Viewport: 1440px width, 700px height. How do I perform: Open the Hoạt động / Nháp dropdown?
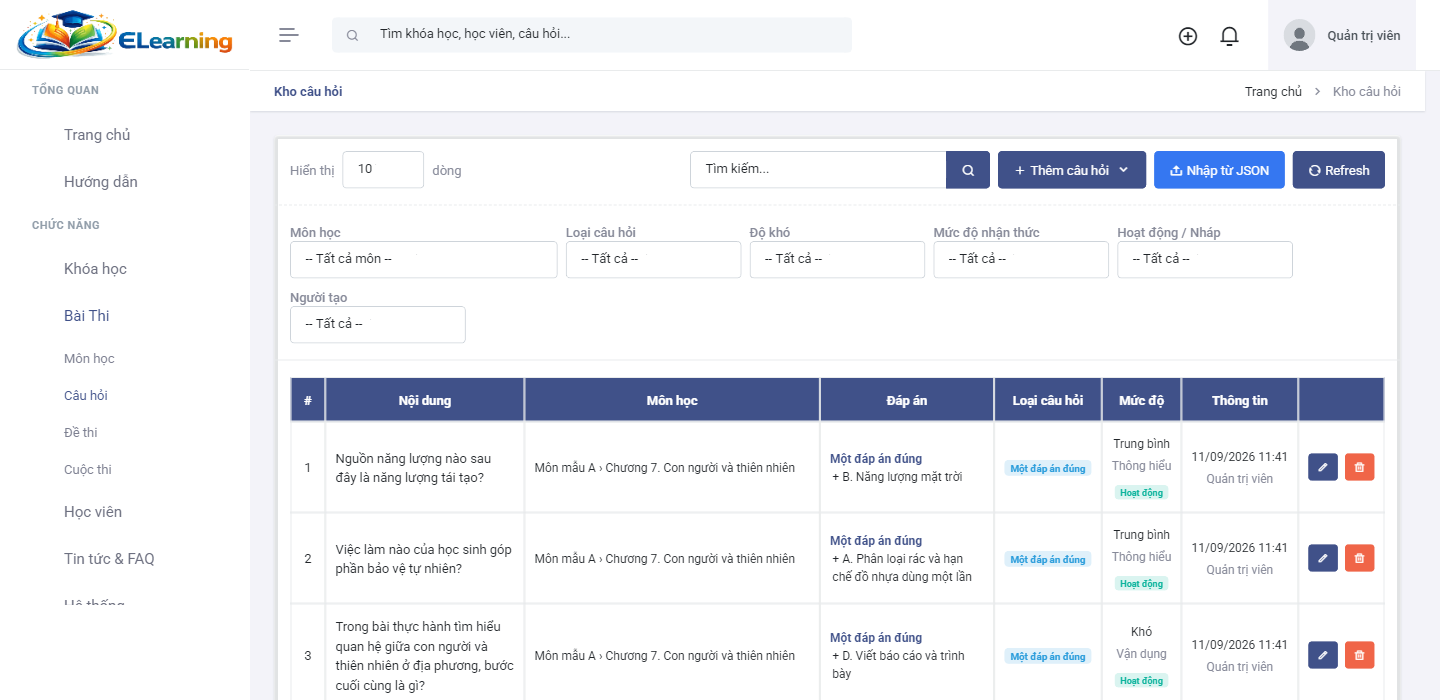pyautogui.click(x=1205, y=259)
